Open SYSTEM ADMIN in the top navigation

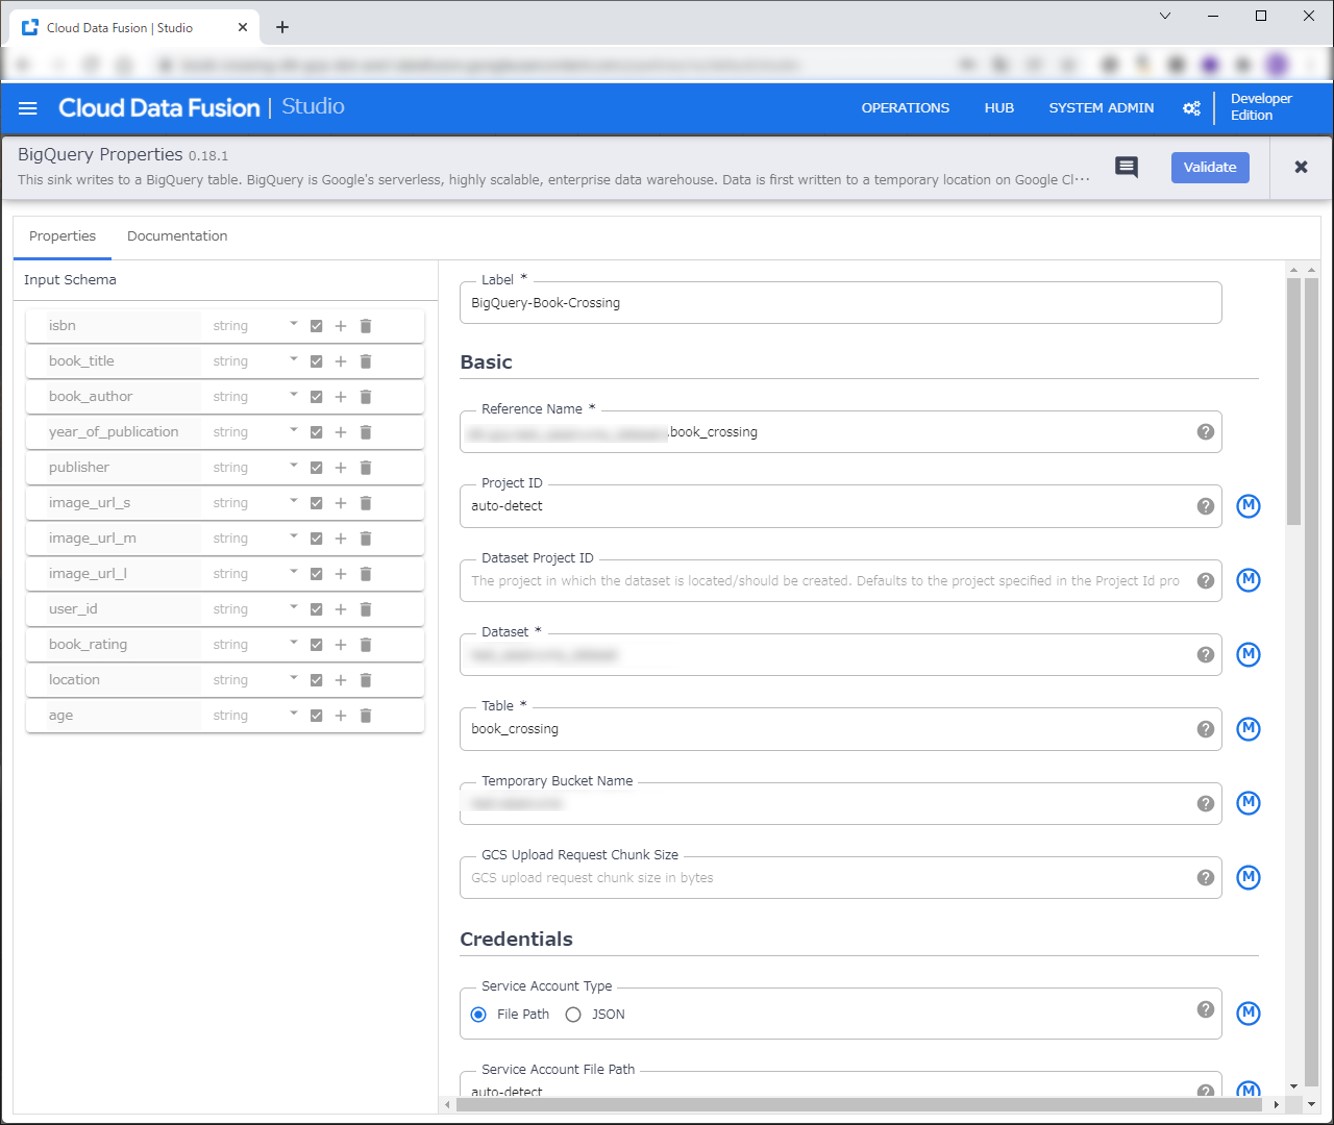[x=1101, y=108]
